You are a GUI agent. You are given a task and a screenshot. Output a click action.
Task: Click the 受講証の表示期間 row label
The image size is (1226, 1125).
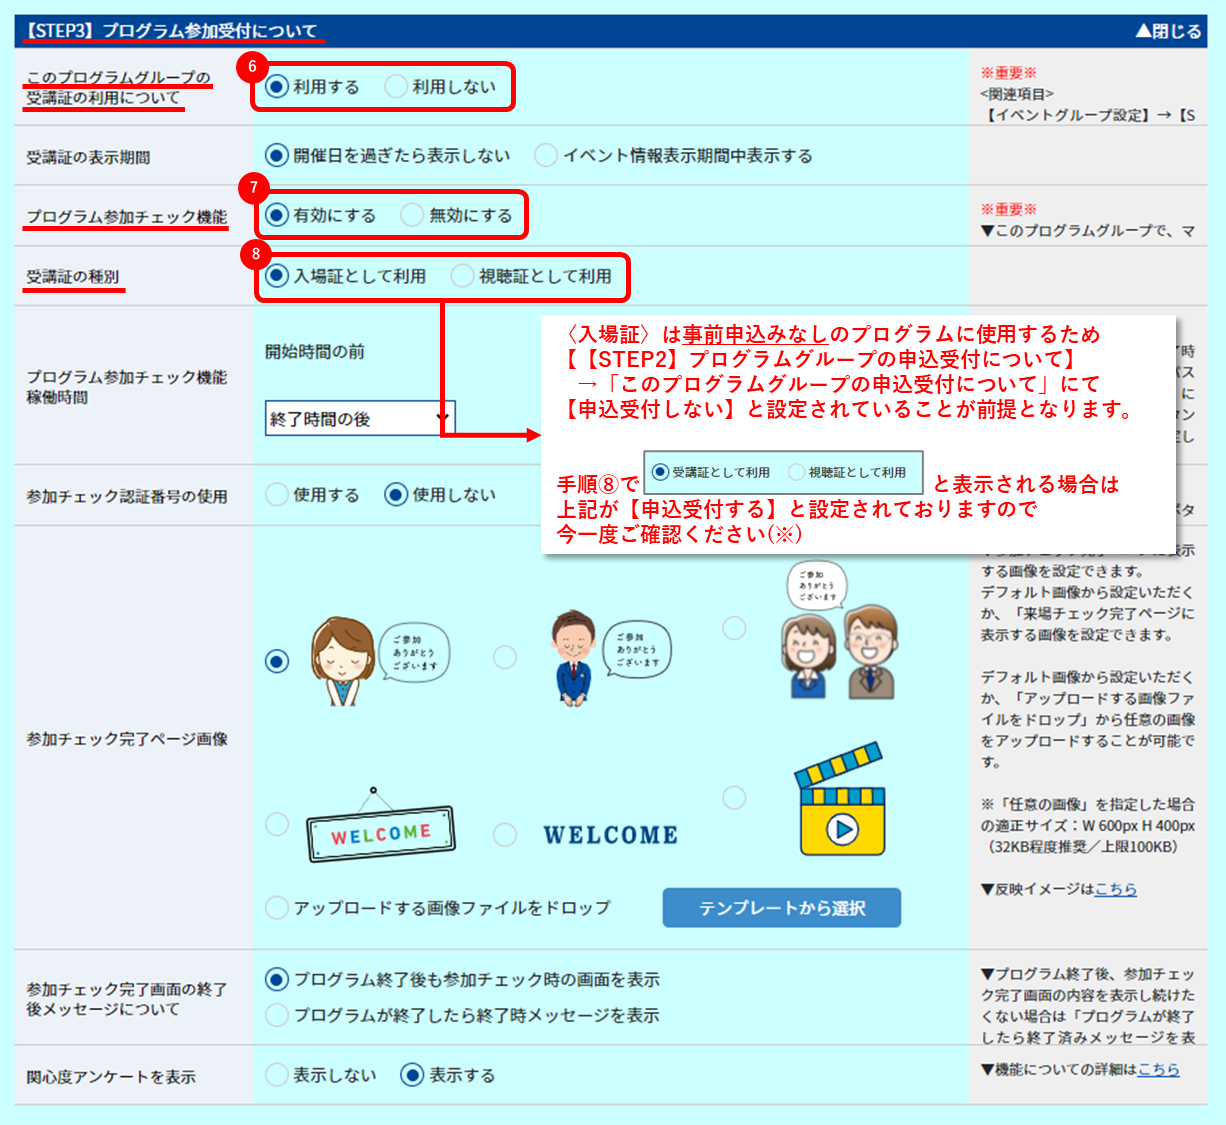[x=88, y=157]
